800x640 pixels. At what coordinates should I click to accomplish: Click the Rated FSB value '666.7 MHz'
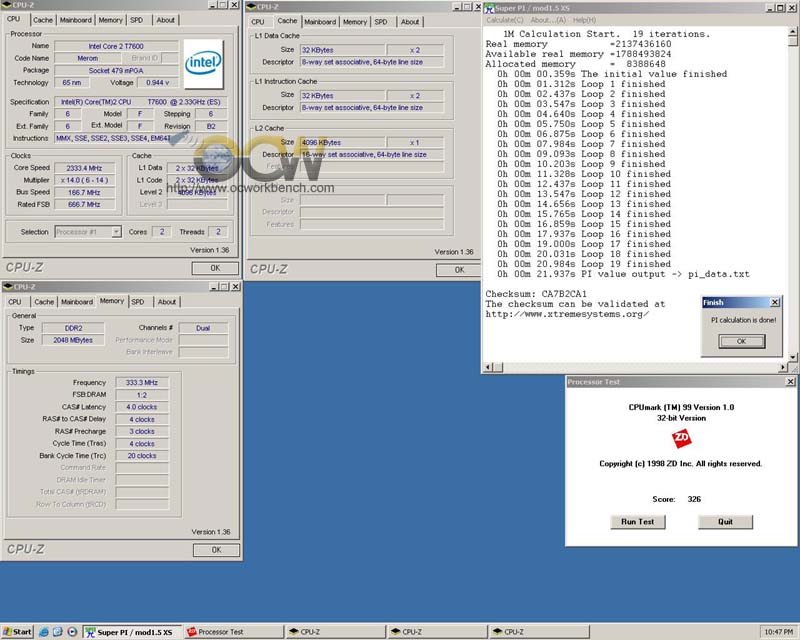(84, 204)
